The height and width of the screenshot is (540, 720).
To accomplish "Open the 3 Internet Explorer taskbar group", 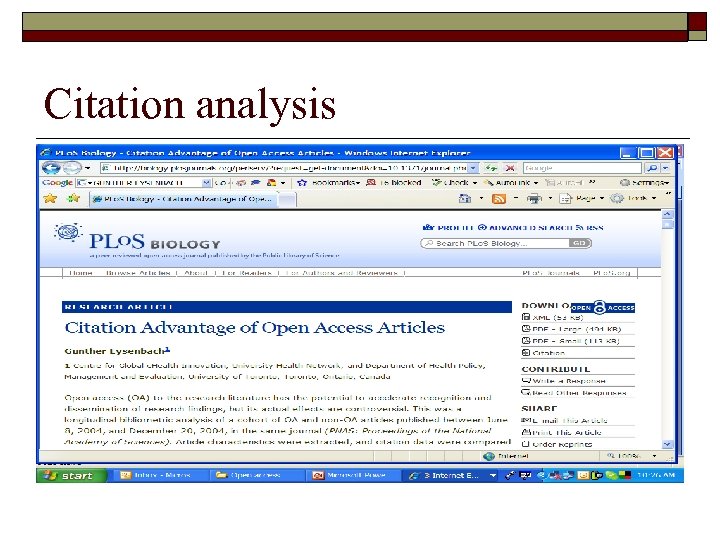I will [x=452, y=475].
